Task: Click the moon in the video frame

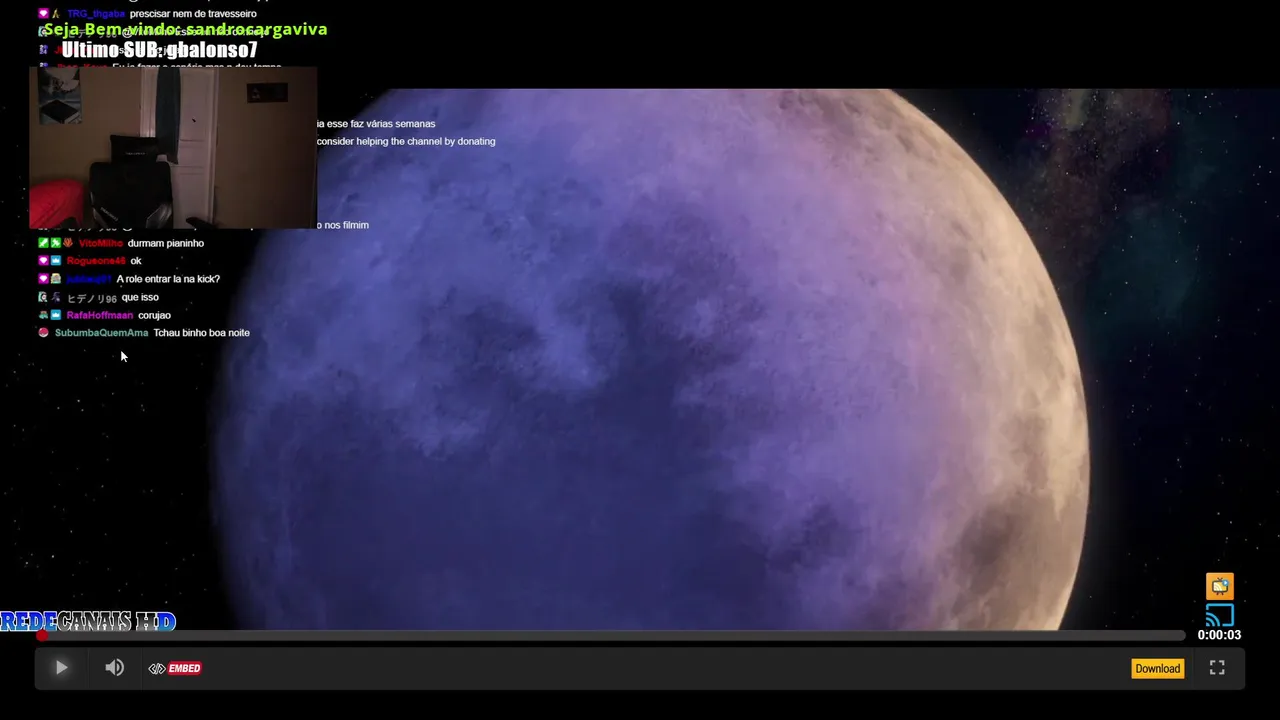Action: point(650,360)
